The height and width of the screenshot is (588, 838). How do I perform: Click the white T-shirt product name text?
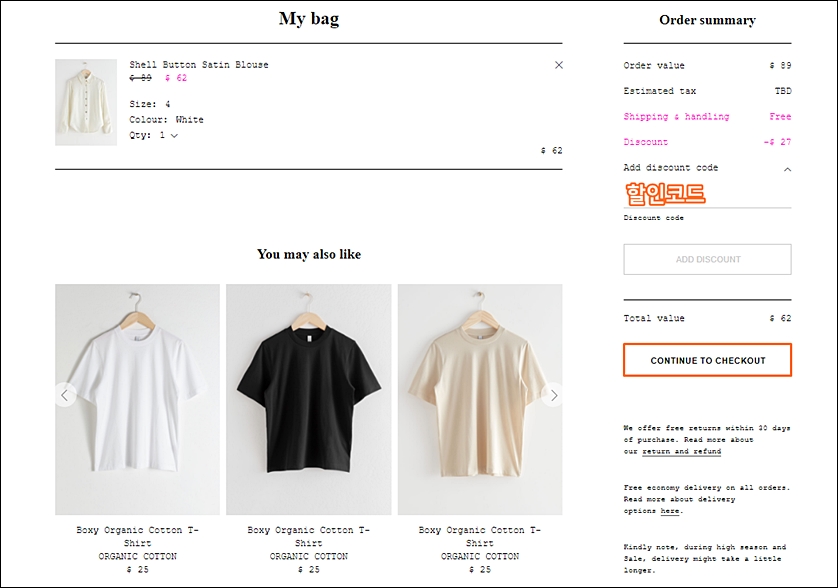[x=137, y=536]
